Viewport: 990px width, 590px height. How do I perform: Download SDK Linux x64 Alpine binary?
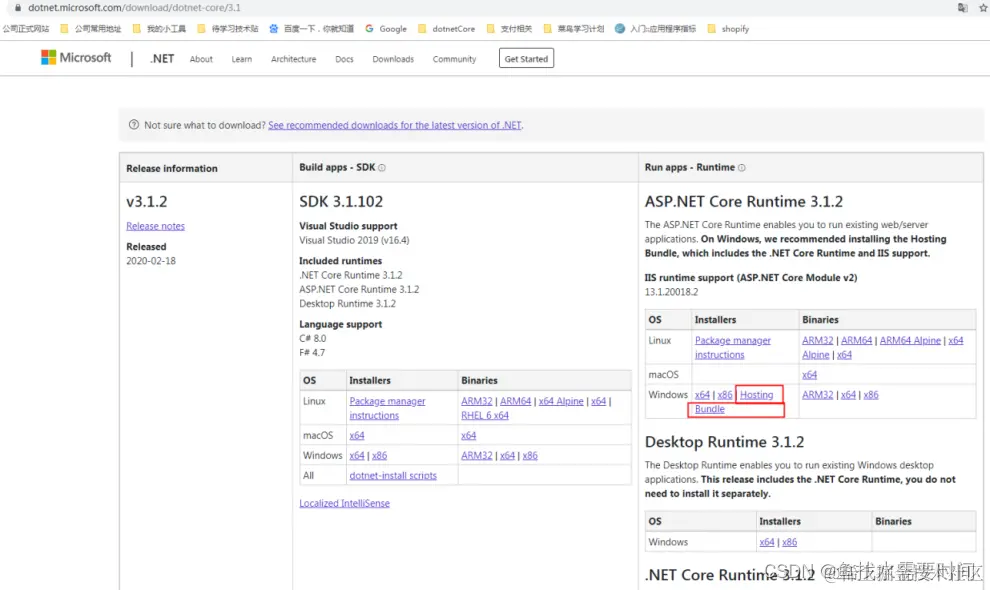coord(561,401)
